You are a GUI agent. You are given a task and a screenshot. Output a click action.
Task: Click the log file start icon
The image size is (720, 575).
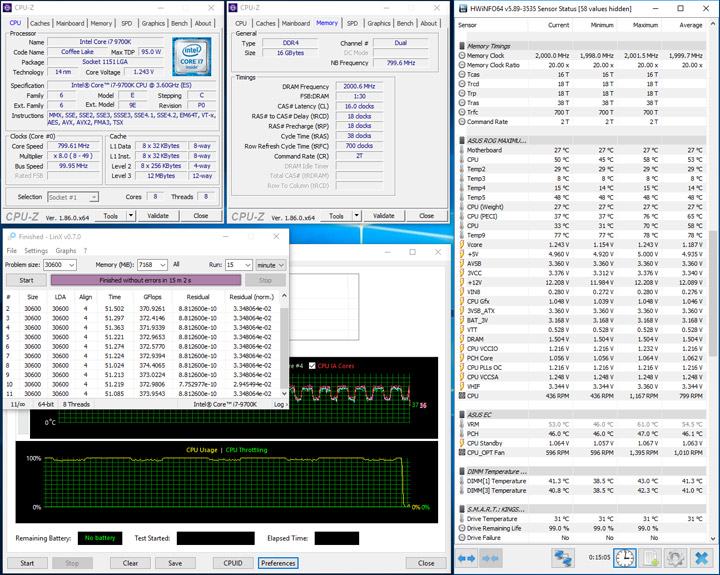(649, 558)
